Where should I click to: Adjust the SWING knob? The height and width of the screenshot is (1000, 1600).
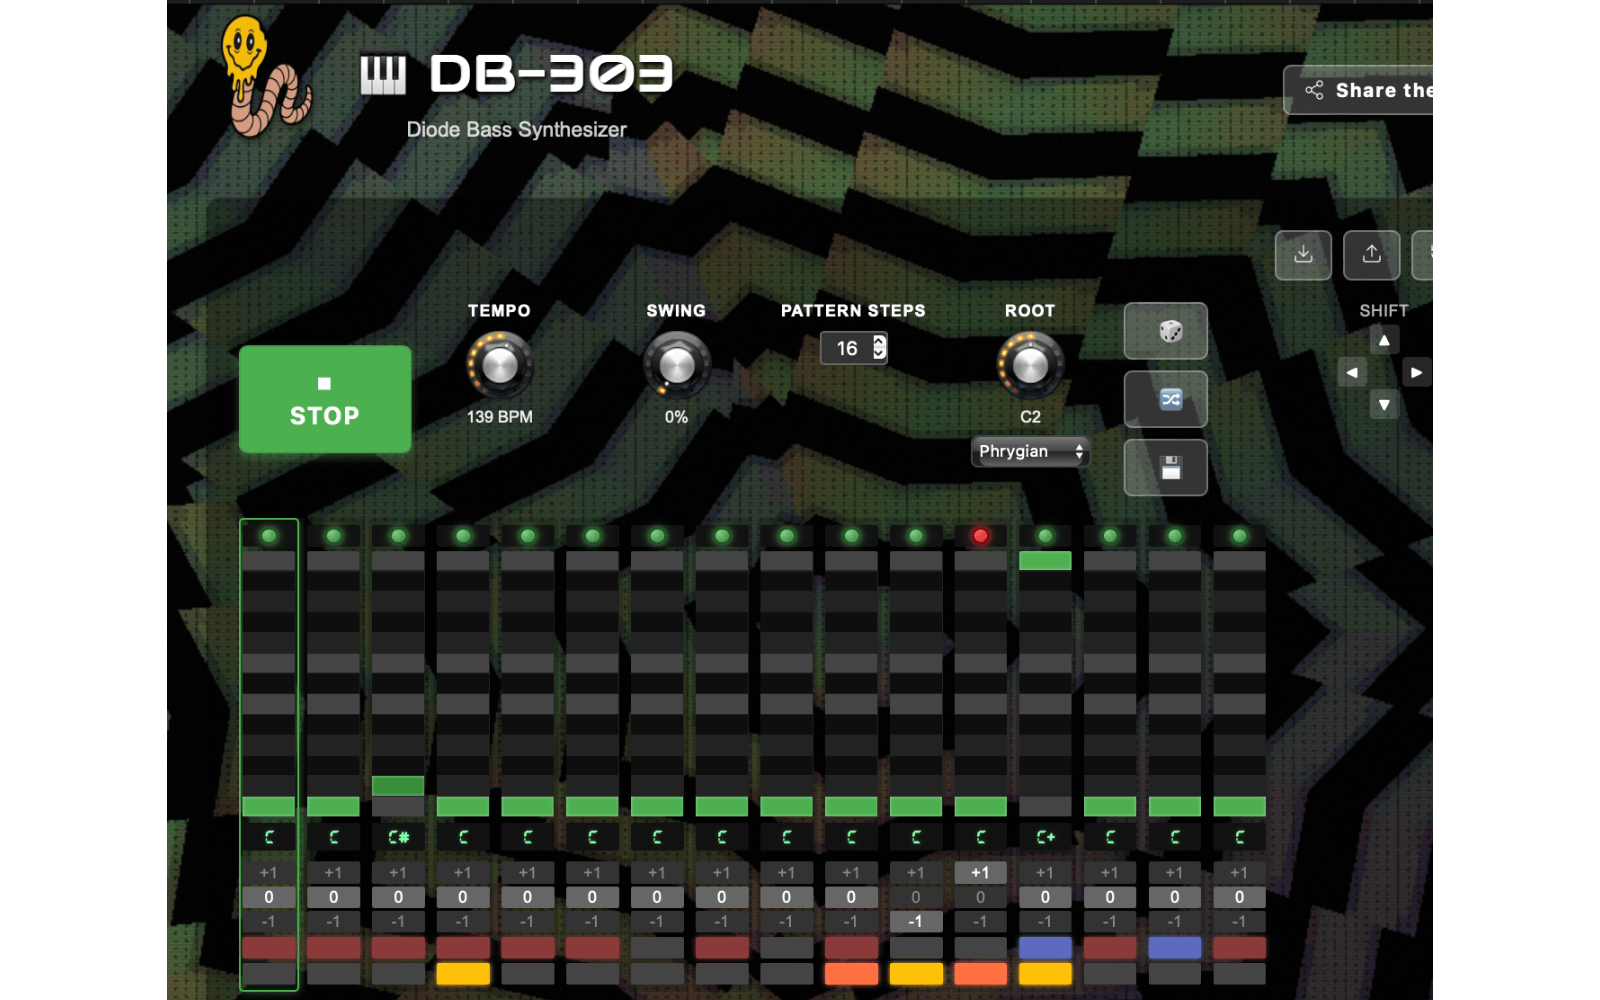tap(675, 366)
